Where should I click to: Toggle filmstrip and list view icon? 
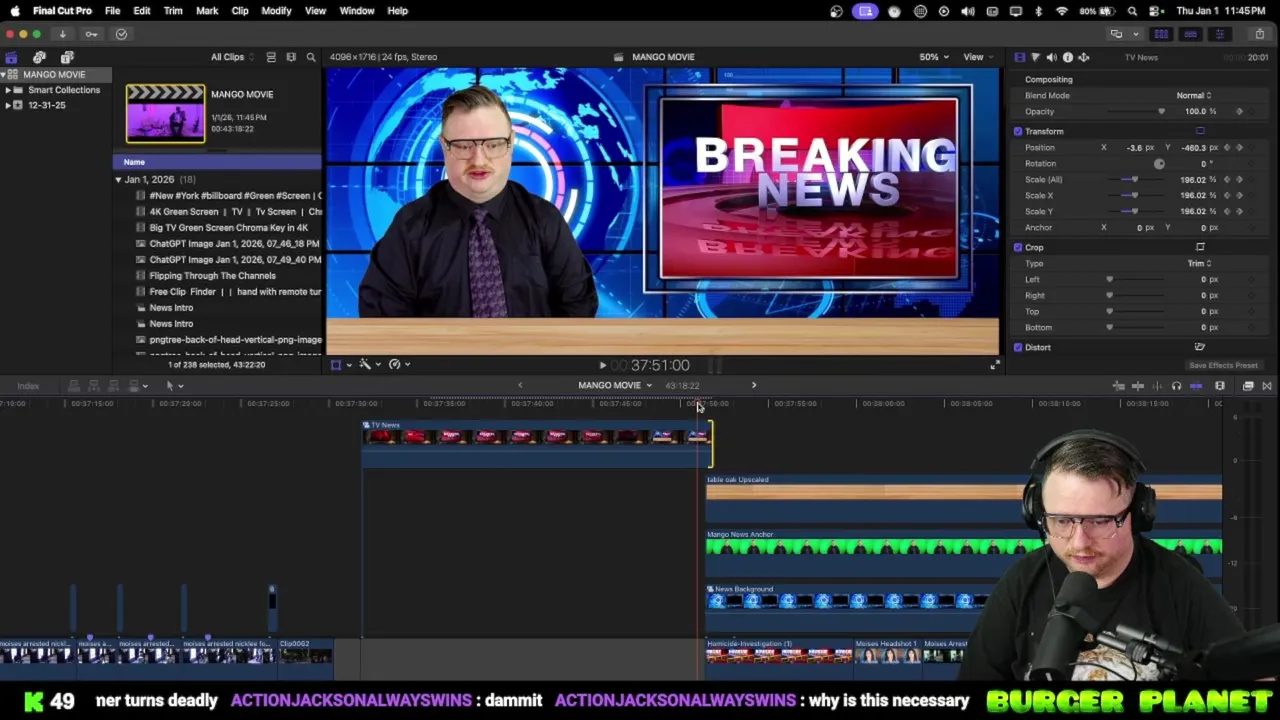[x=271, y=57]
